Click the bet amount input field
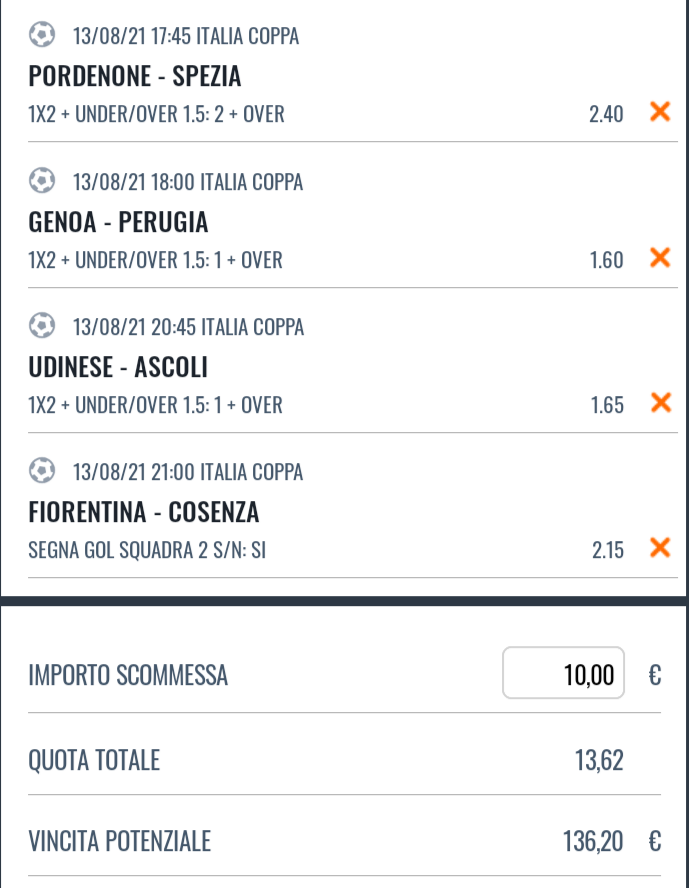 click(x=563, y=675)
